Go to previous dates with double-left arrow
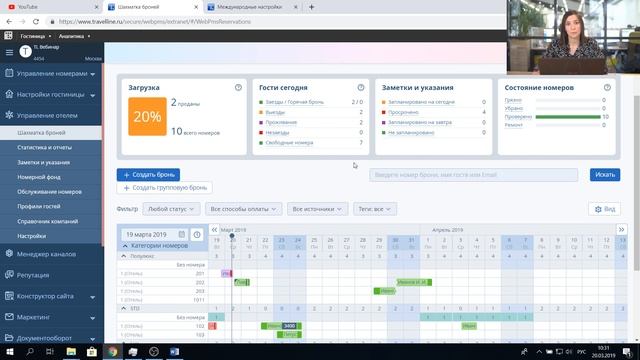640x360 pixels. pos(214,230)
